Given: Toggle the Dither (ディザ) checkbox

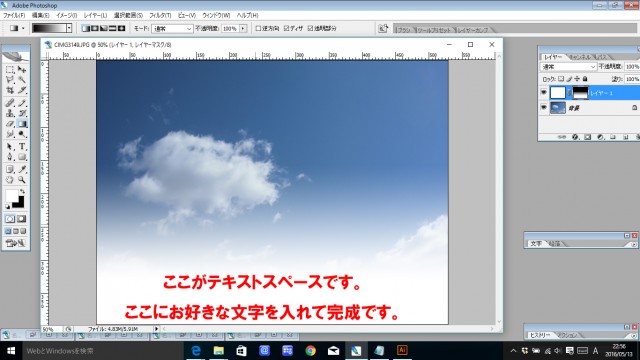Looking at the screenshot, I should point(286,28).
